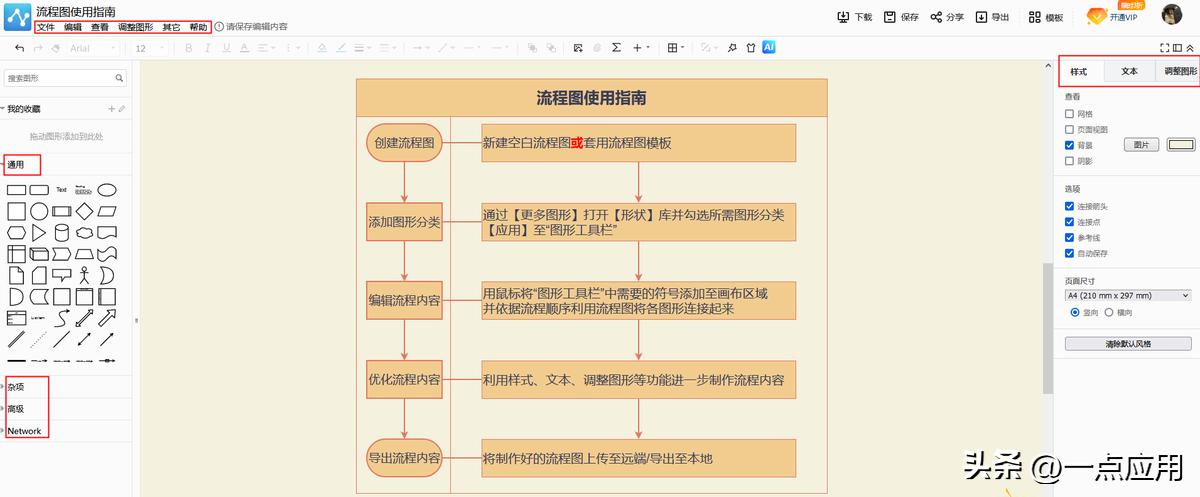1200x497 pixels.
Task: Click the redo arrow in toolbar
Action: coord(37,47)
